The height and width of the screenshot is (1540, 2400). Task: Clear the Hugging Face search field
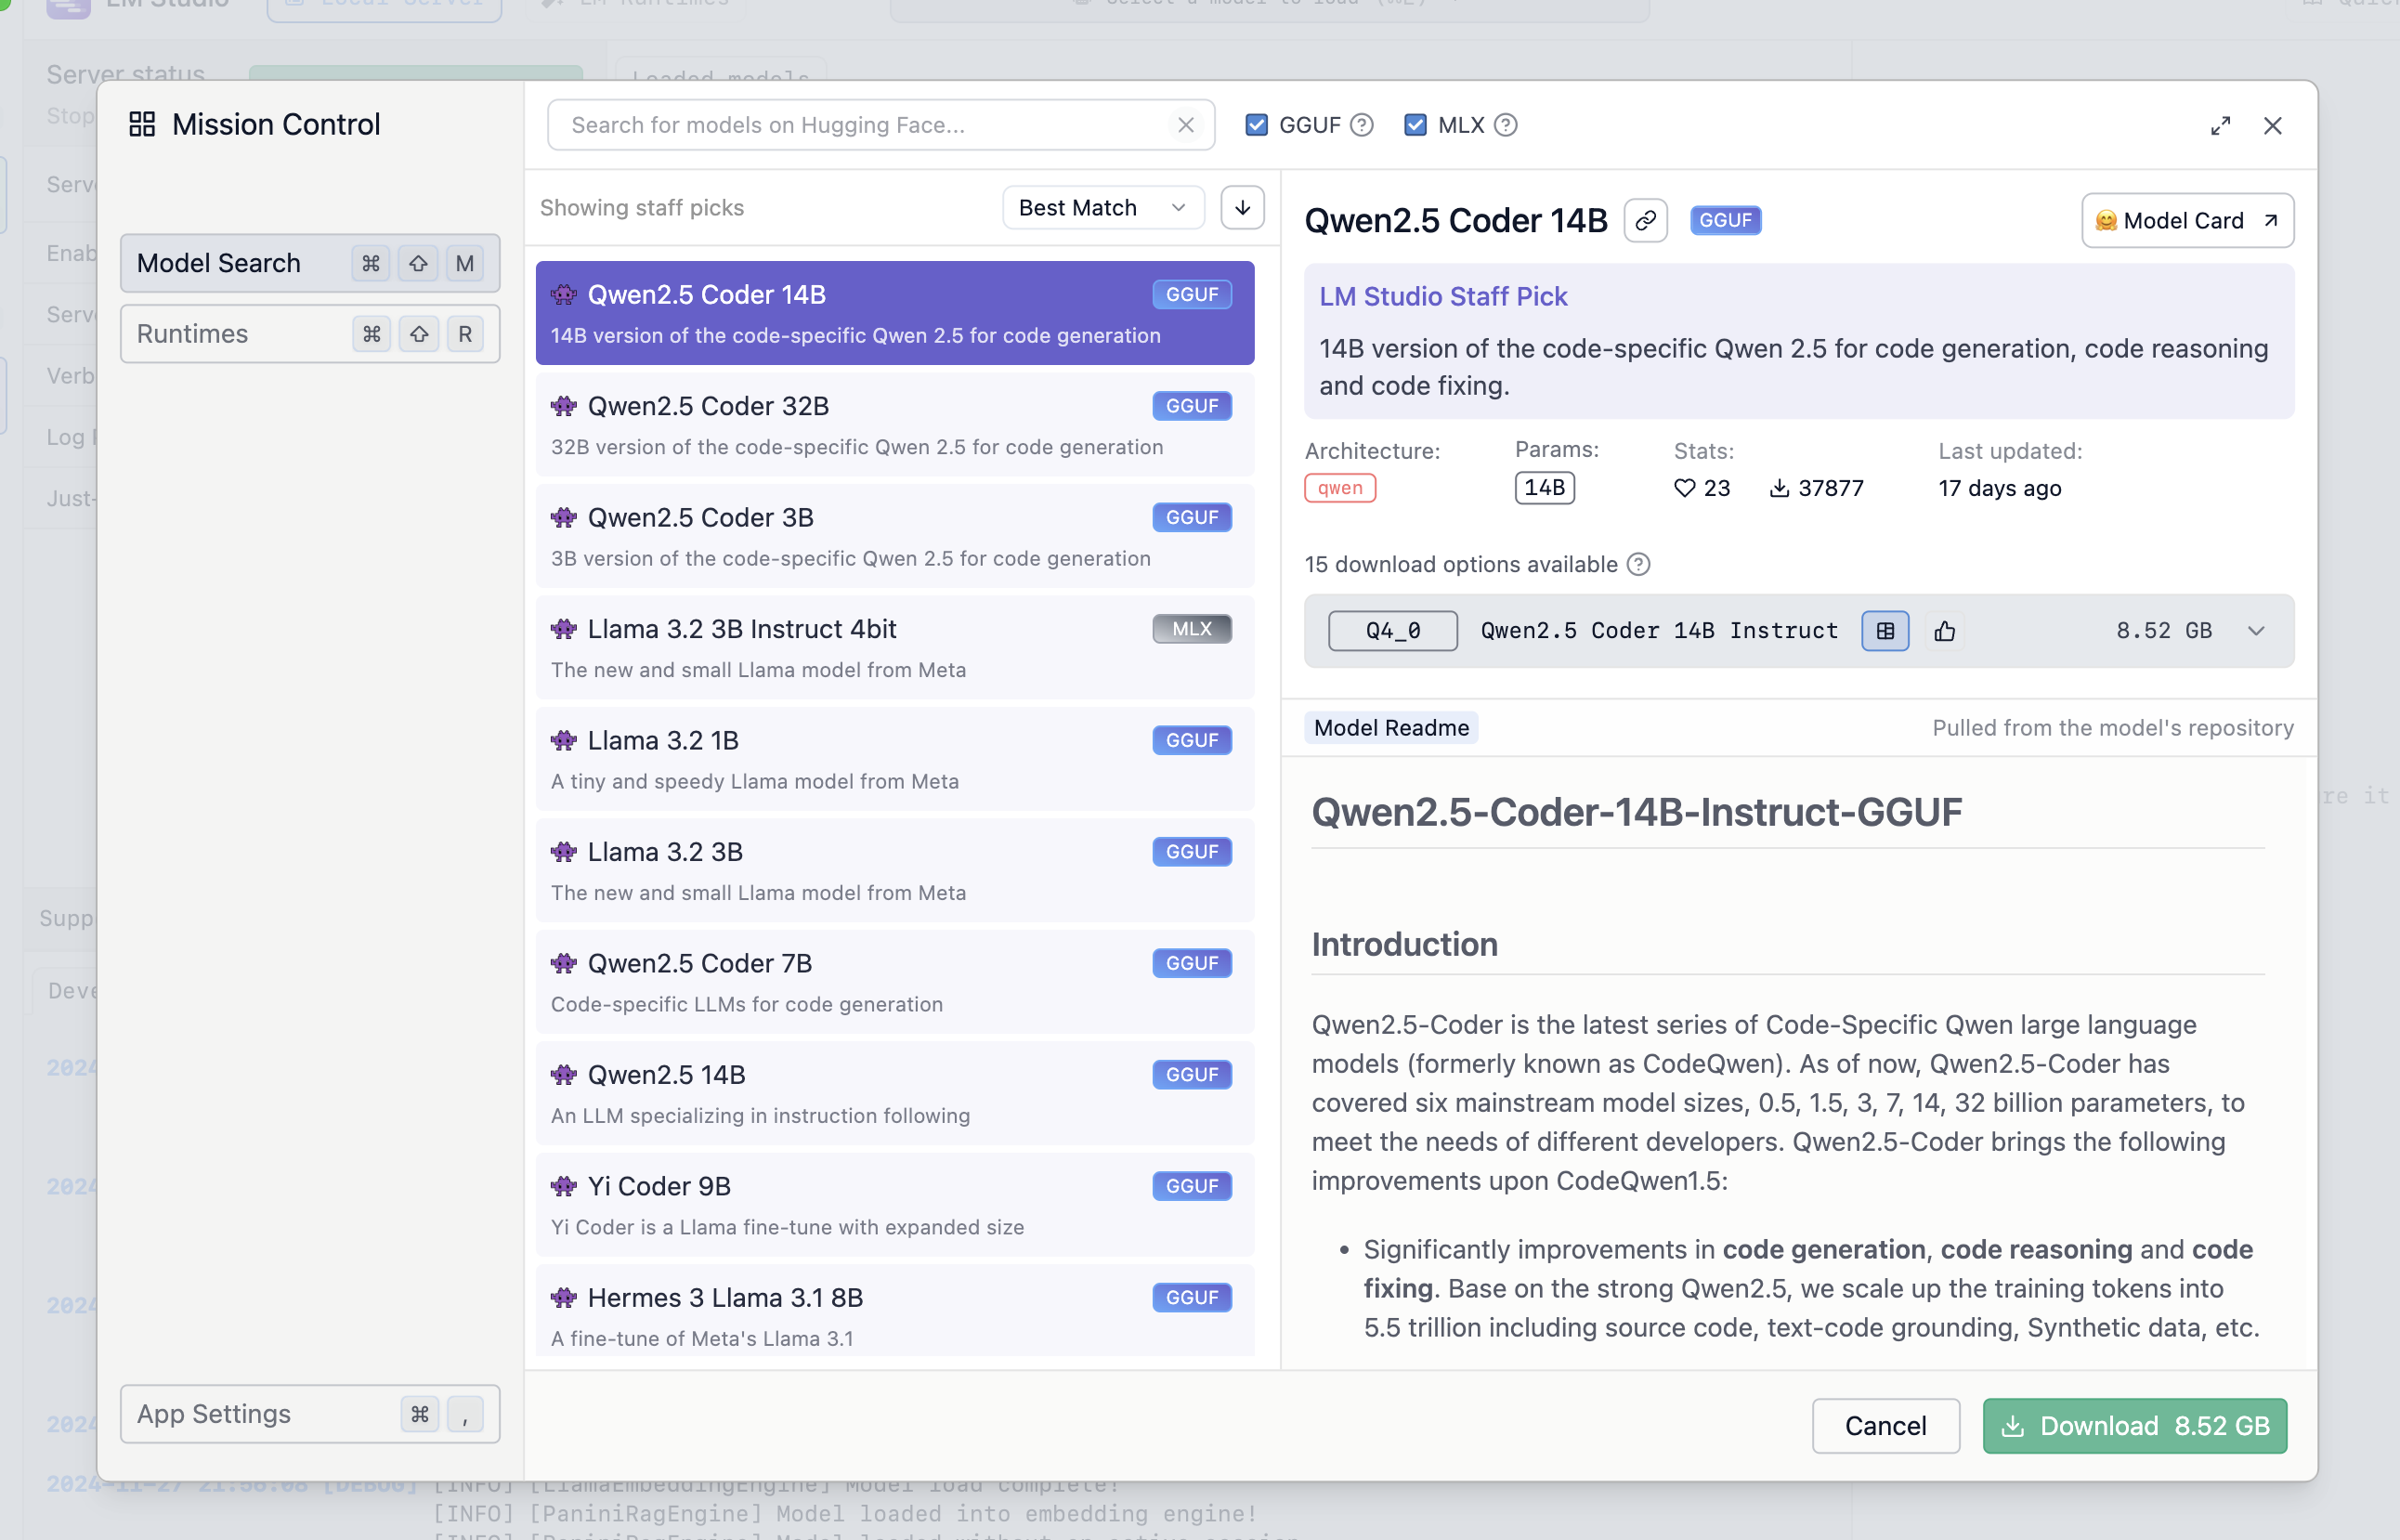tap(1186, 125)
